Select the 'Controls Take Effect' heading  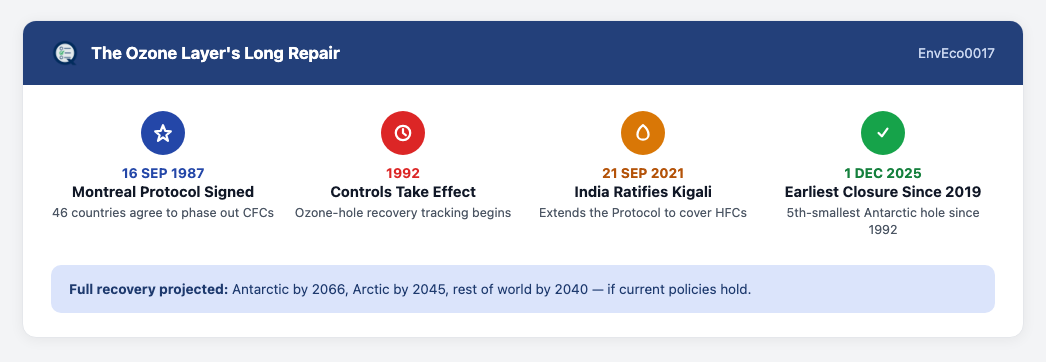[x=403, y=192]
